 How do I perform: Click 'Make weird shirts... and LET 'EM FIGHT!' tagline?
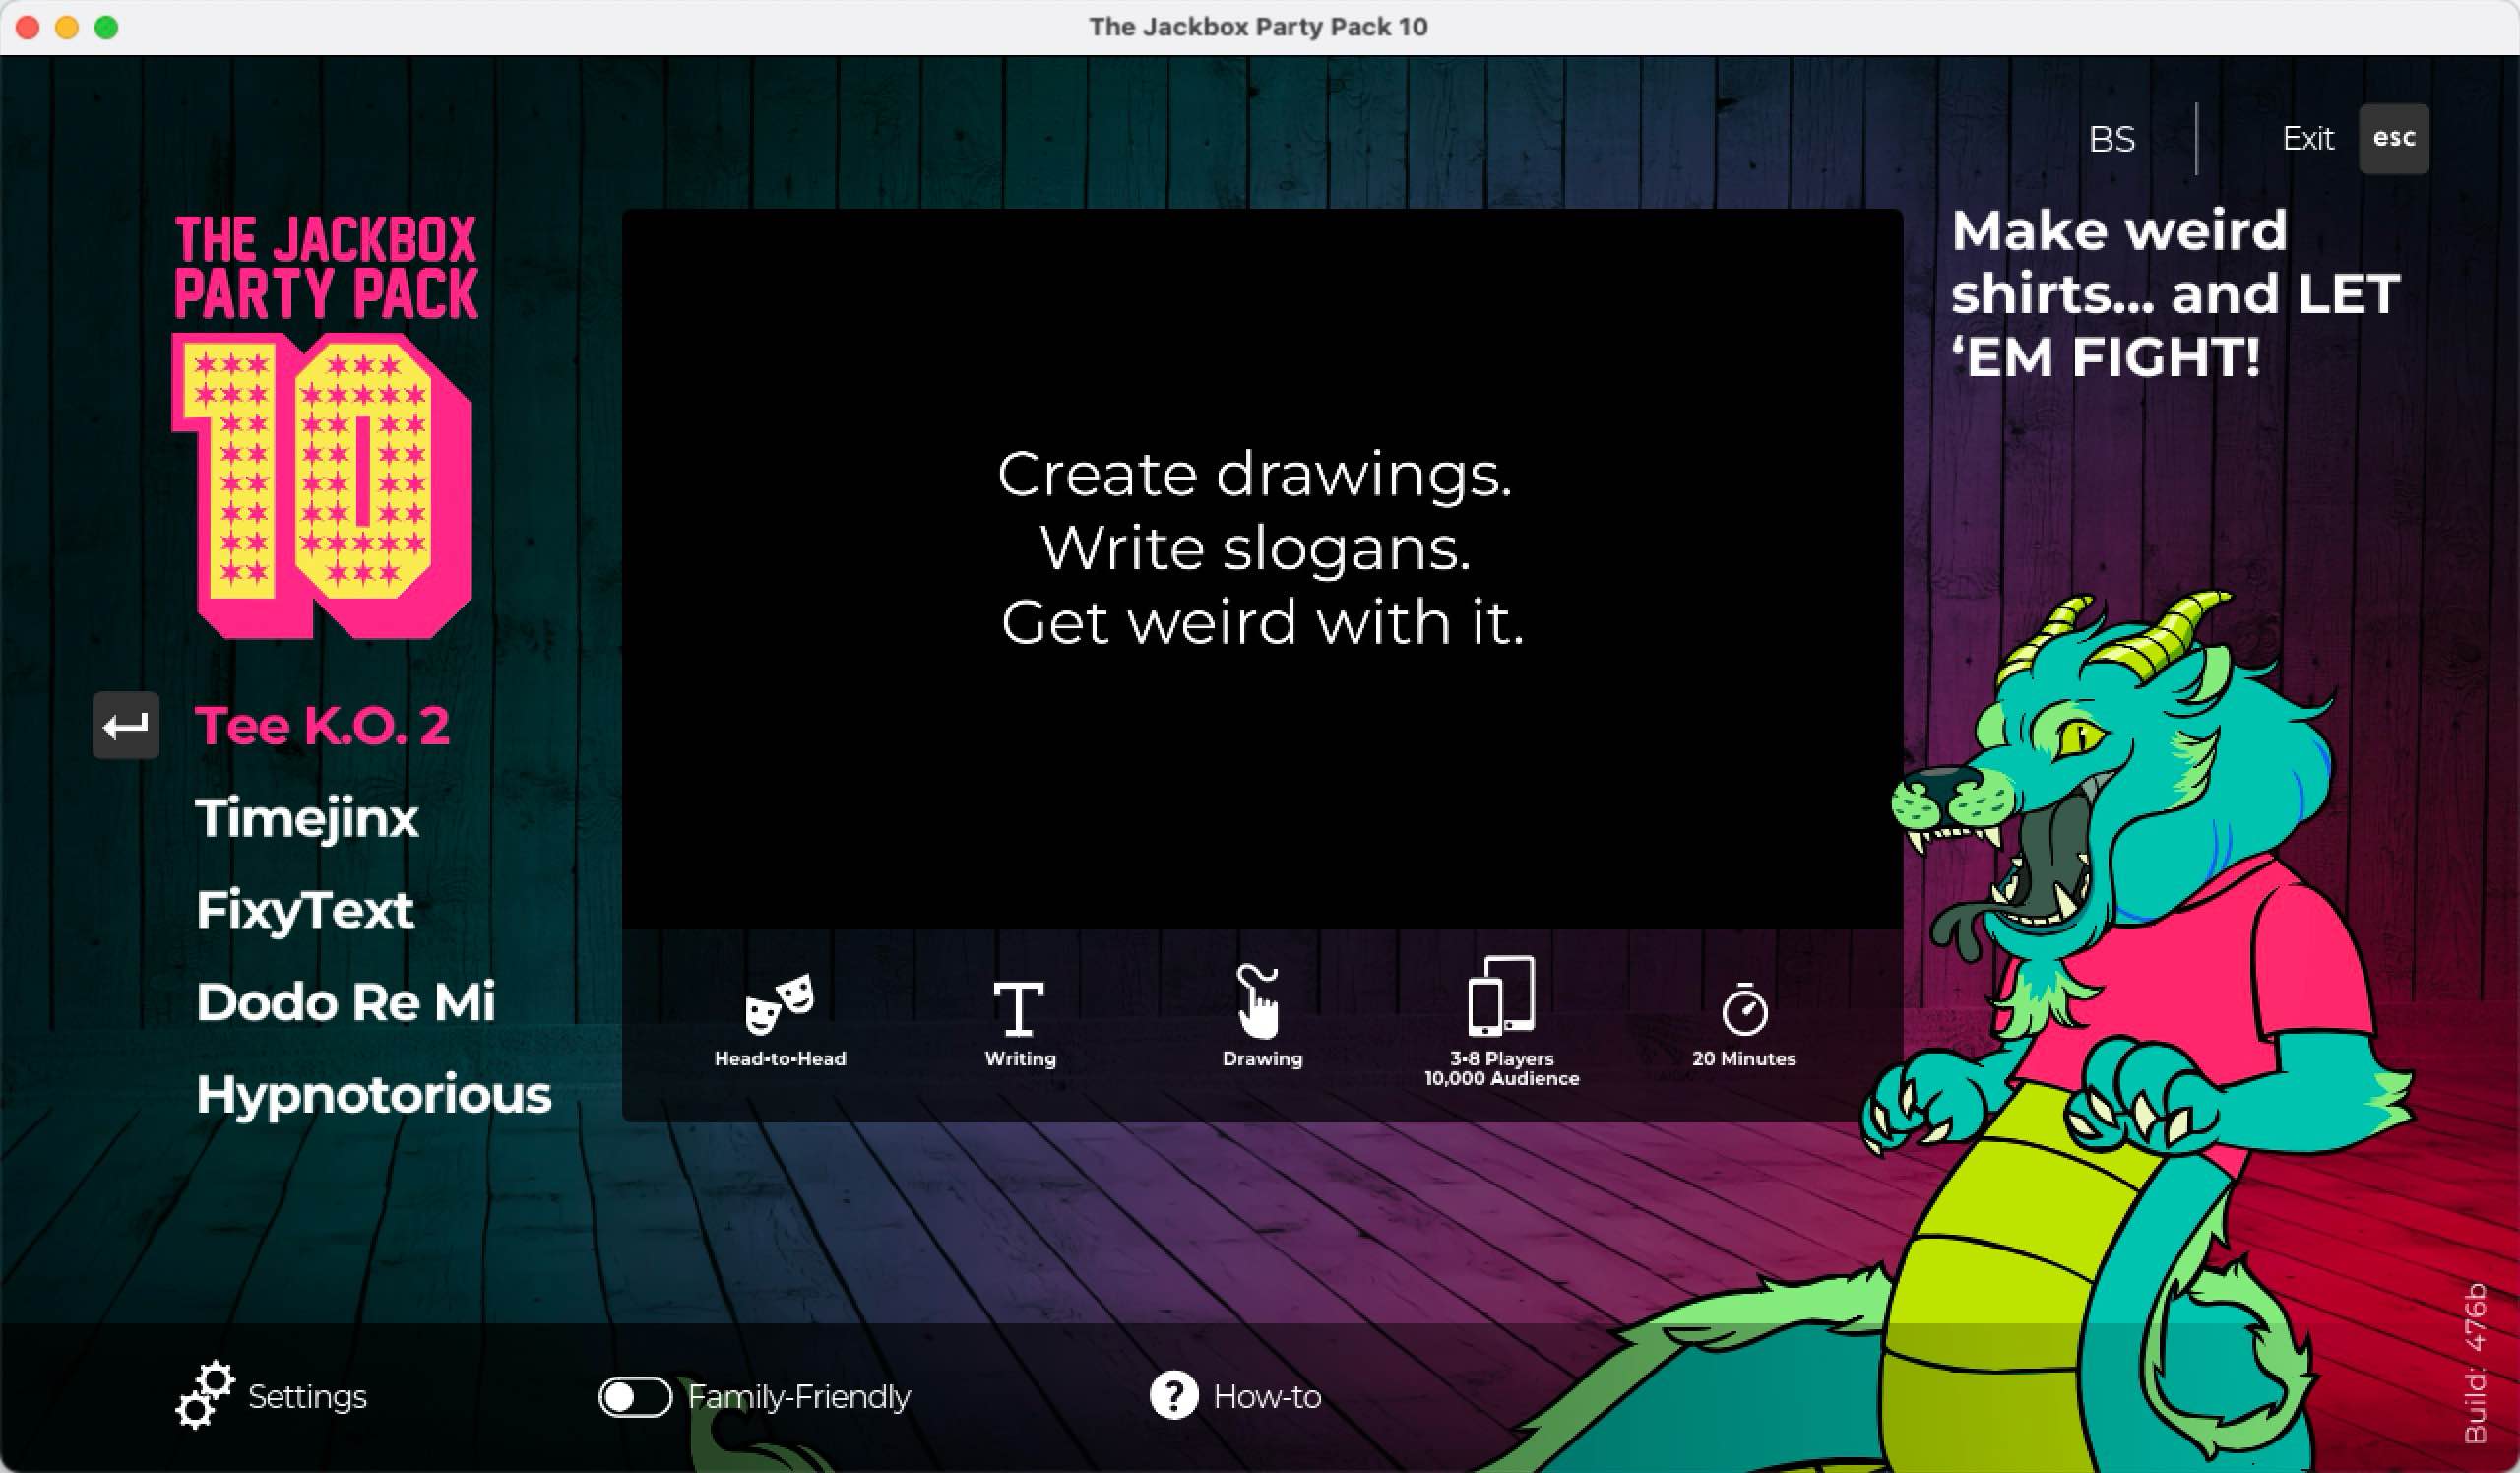pos(2175,293)
